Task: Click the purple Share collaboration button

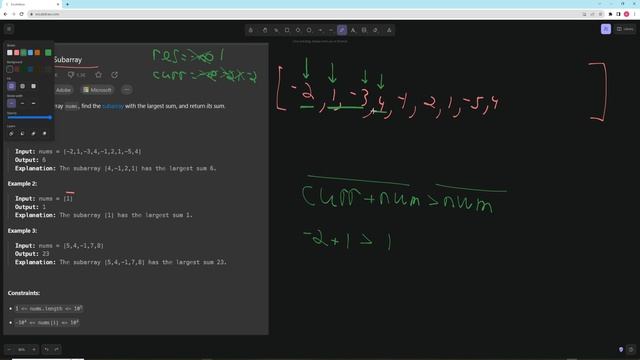Action: click(606, 29)
